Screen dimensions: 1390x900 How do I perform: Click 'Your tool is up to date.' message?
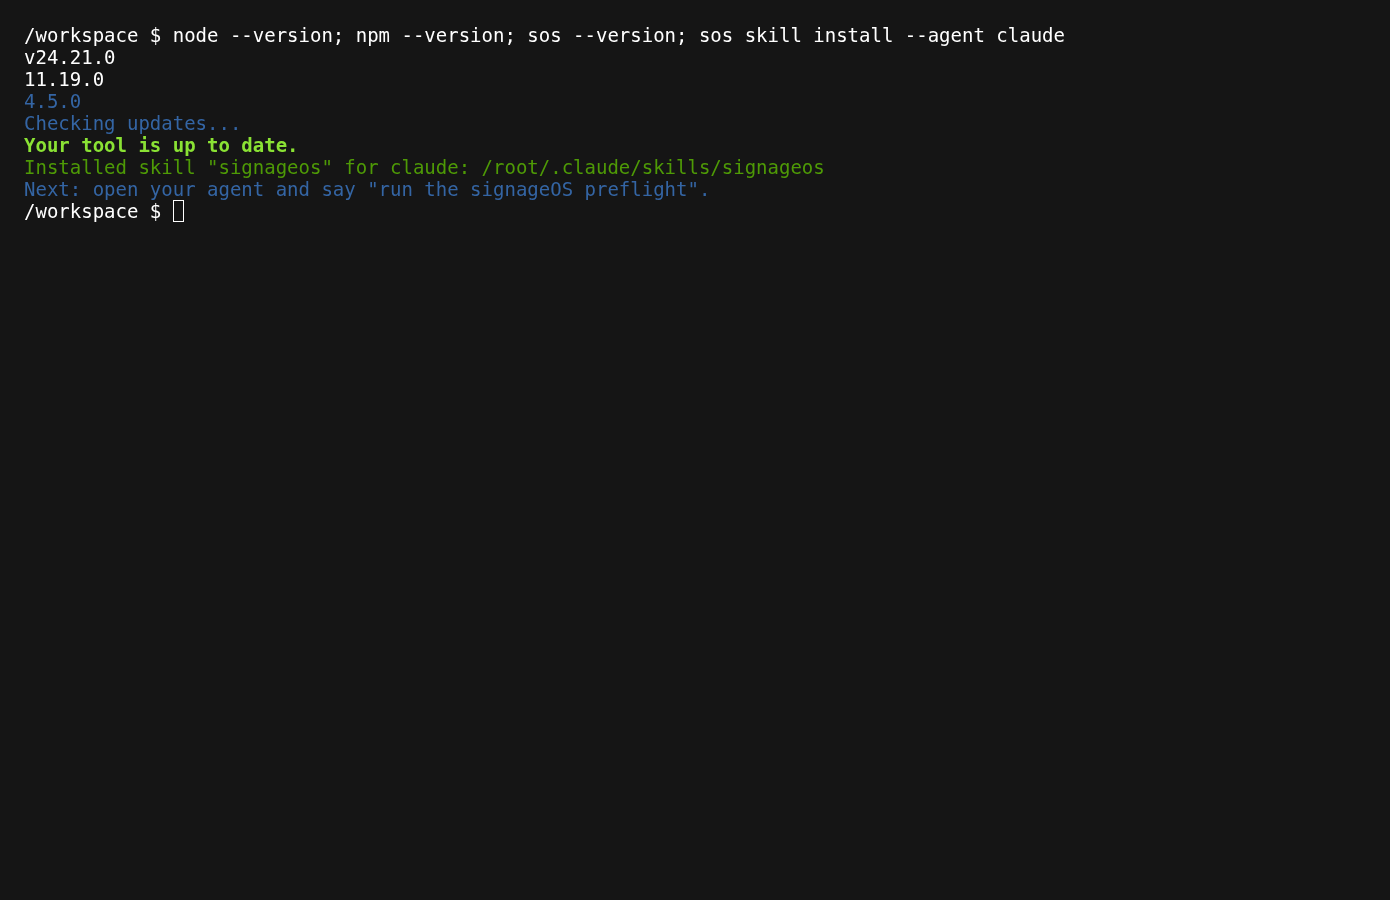[x=161, y=146]
